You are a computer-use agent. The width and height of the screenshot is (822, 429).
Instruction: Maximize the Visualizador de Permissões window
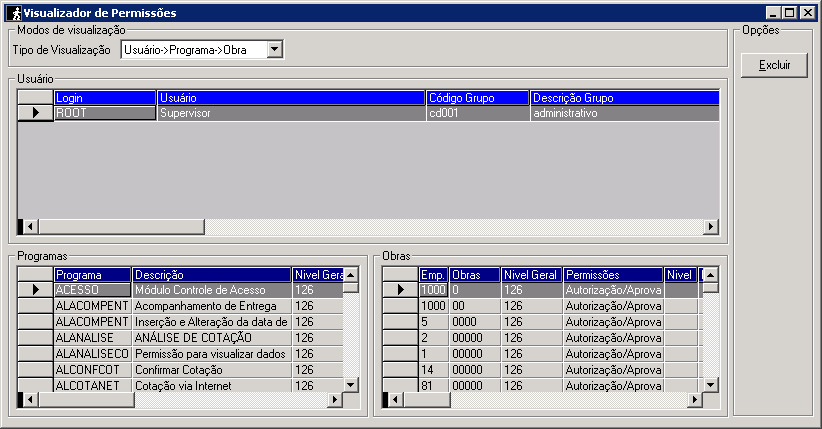click(x=790, y=13)
